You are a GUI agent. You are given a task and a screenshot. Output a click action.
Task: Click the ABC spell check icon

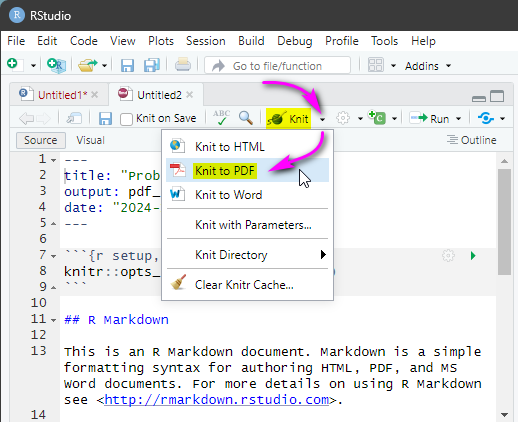pos(221,118)
